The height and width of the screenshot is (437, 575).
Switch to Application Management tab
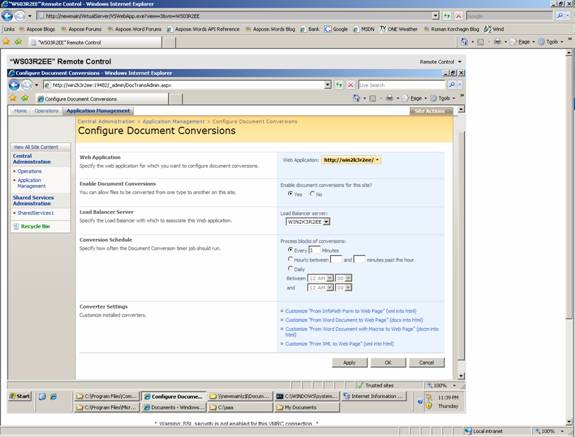(98, 111)
